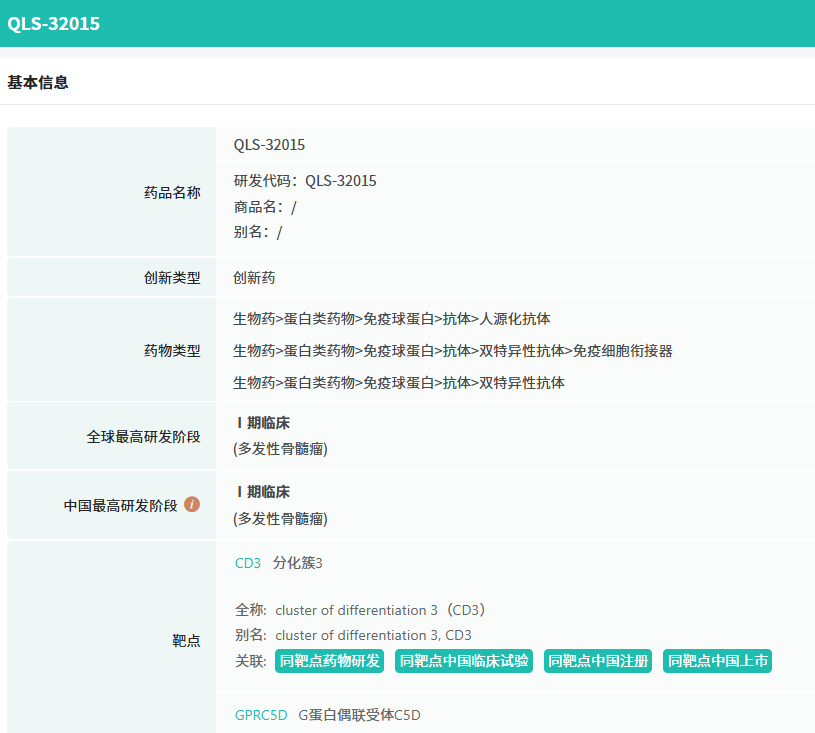Select the QLS-32015 page title in header
The width and height of the screenshot is (815, 733).
point(54,23)
